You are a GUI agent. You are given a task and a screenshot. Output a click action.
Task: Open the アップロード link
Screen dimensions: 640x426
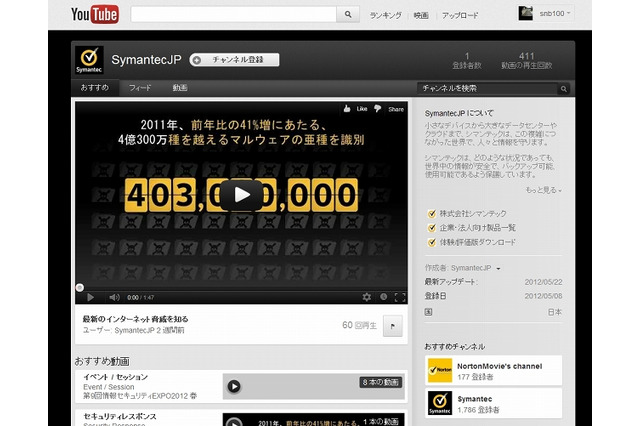460,16
